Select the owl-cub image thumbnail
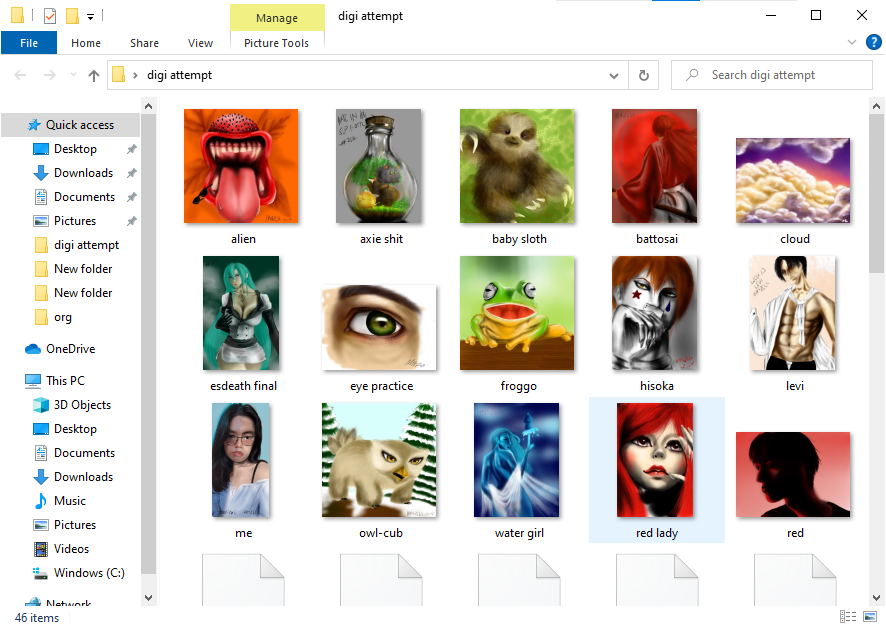886x630 pixels. click(379, 460)
